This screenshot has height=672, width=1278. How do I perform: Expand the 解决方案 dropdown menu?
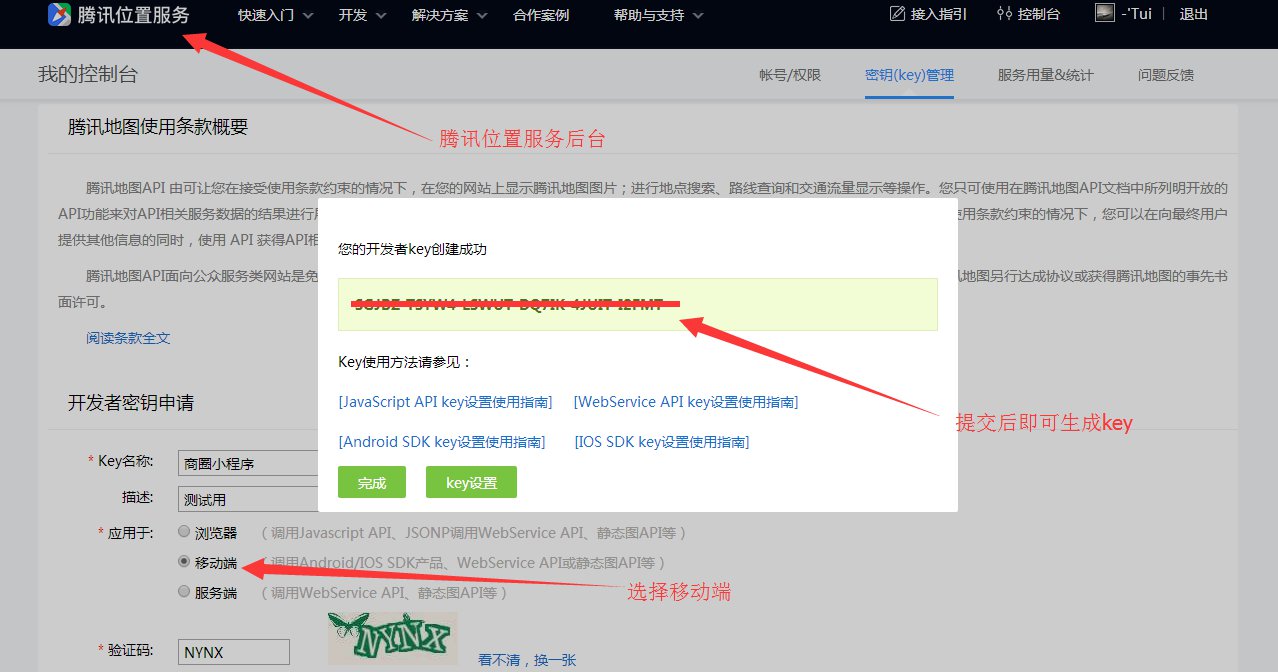coord(450,15)
